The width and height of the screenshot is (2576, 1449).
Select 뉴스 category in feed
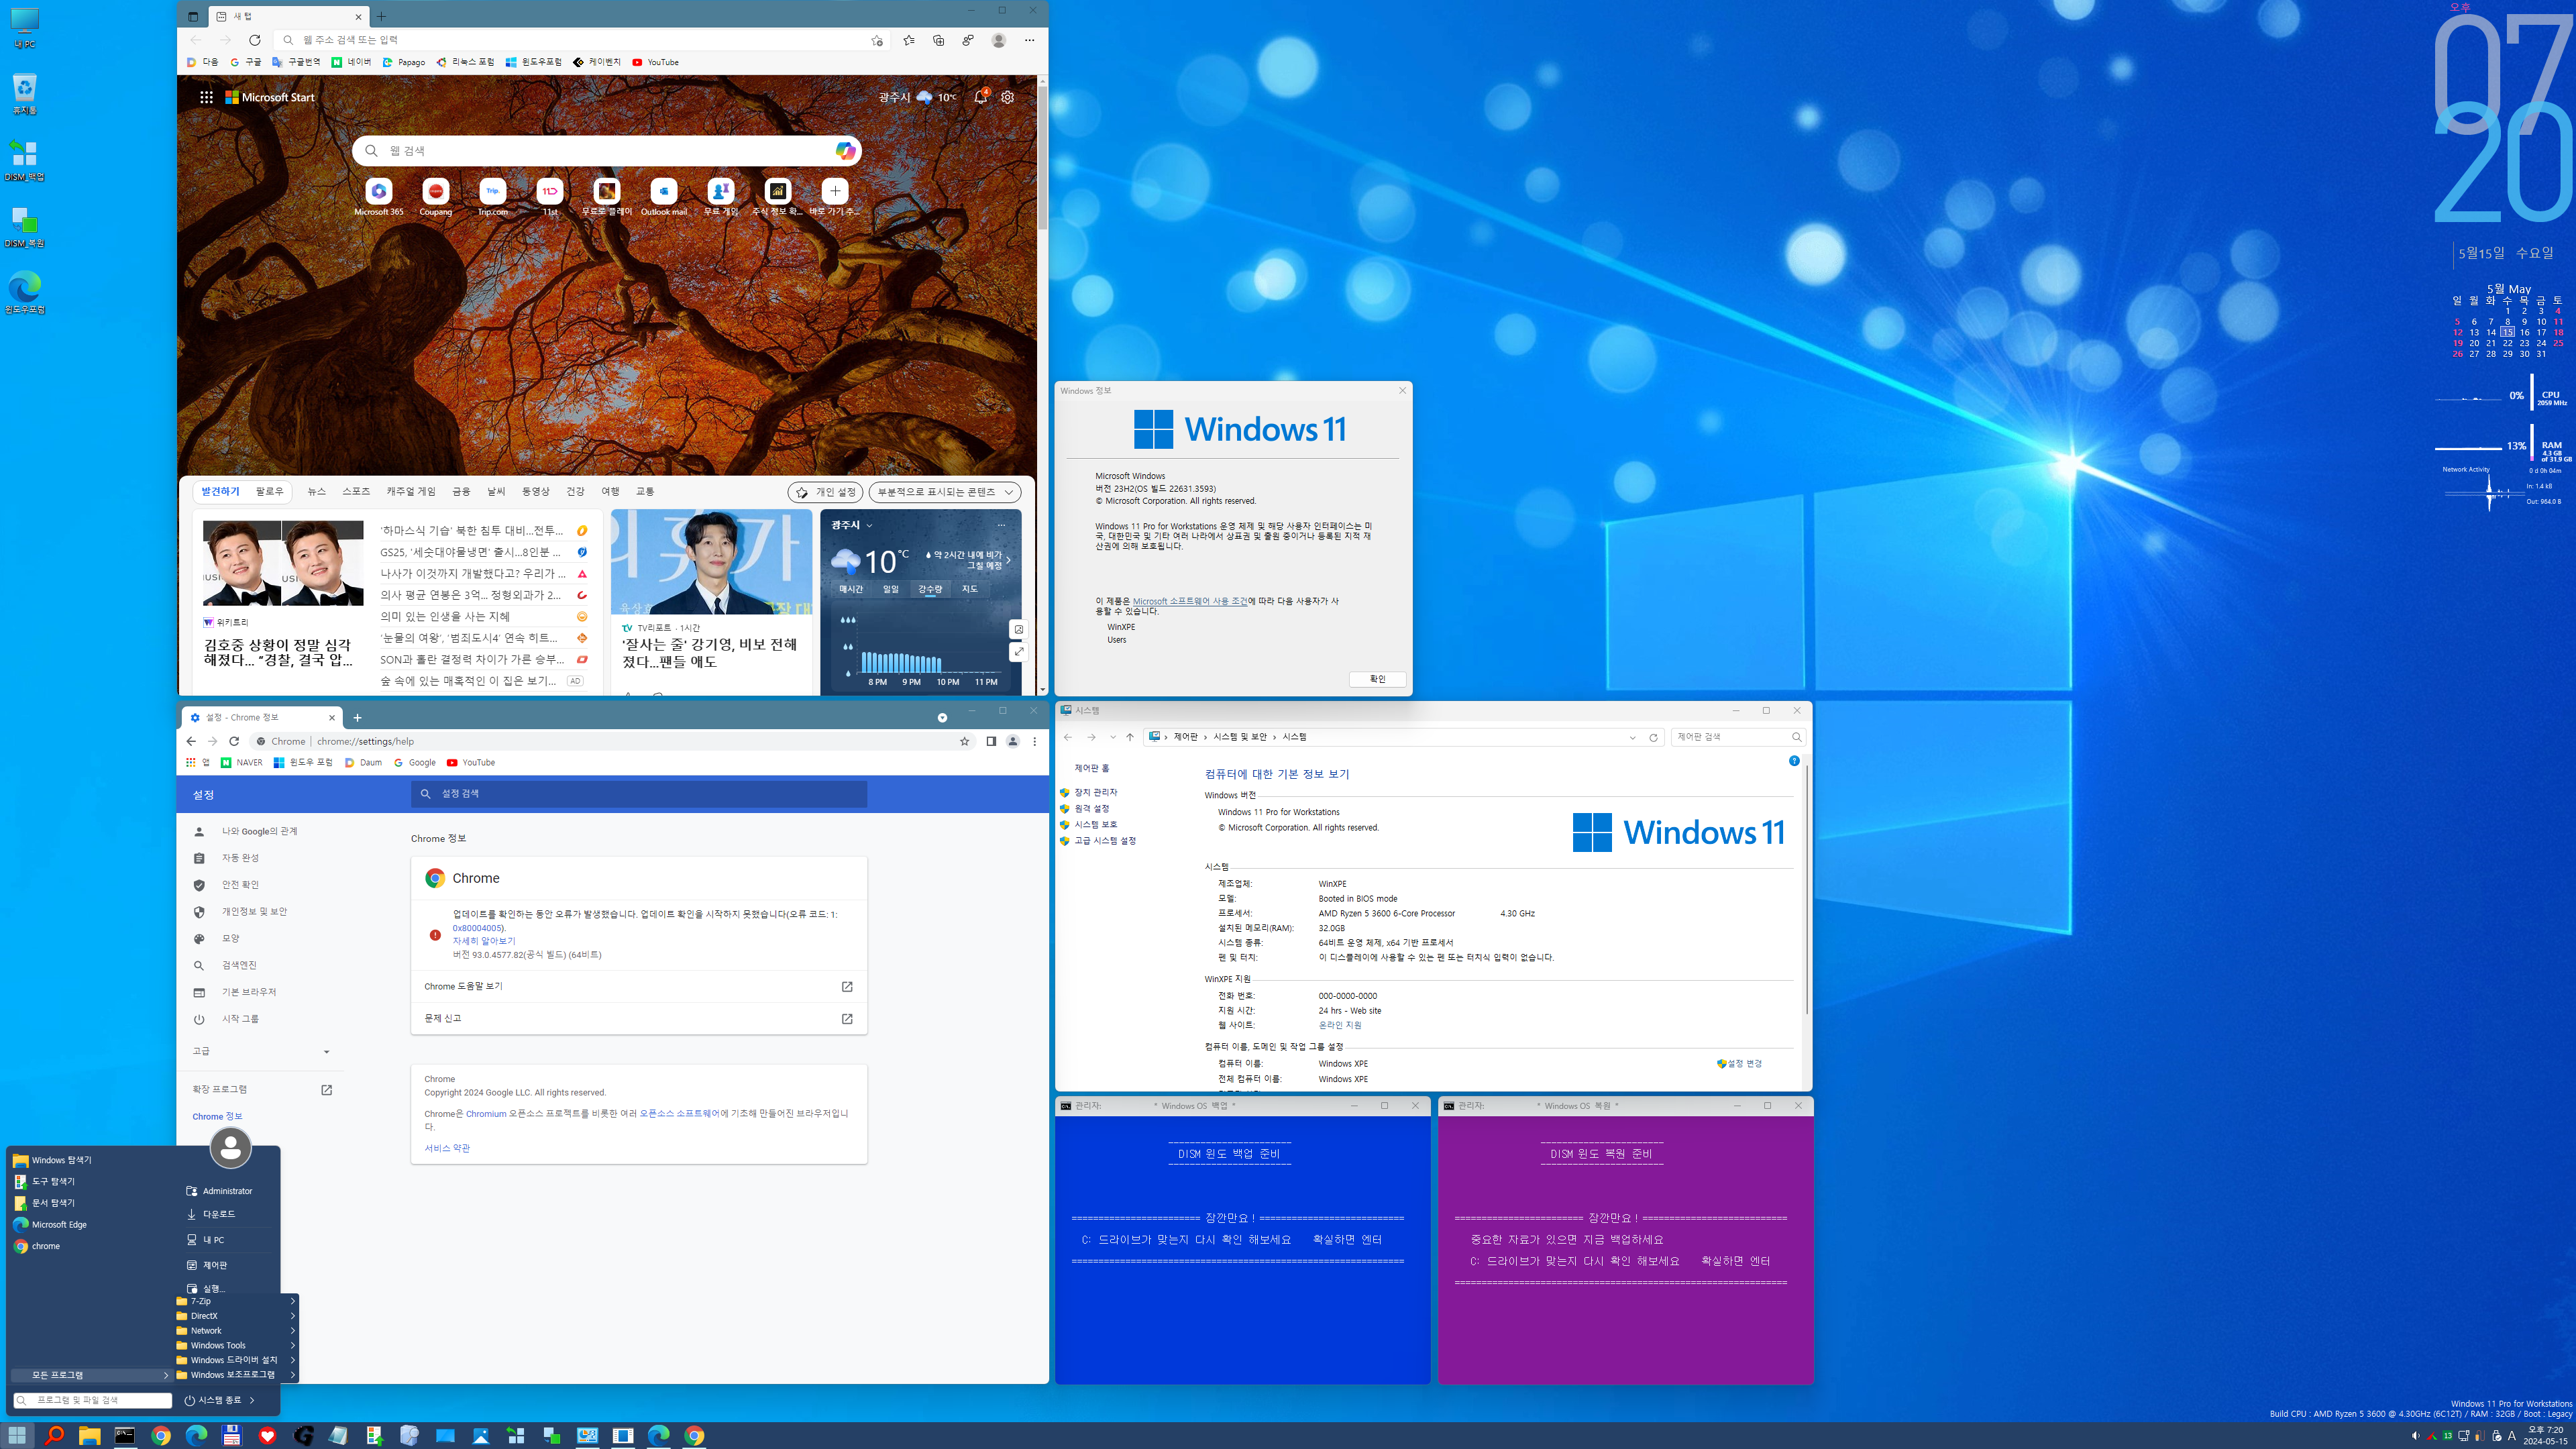(x=317, y=491)
